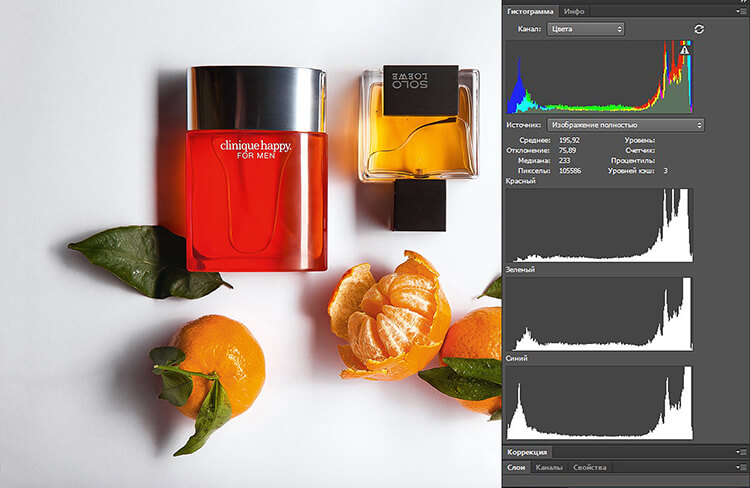Click the histogram refresh icon
The height and width of the screenshot is (488, 750).
[698, 29]
